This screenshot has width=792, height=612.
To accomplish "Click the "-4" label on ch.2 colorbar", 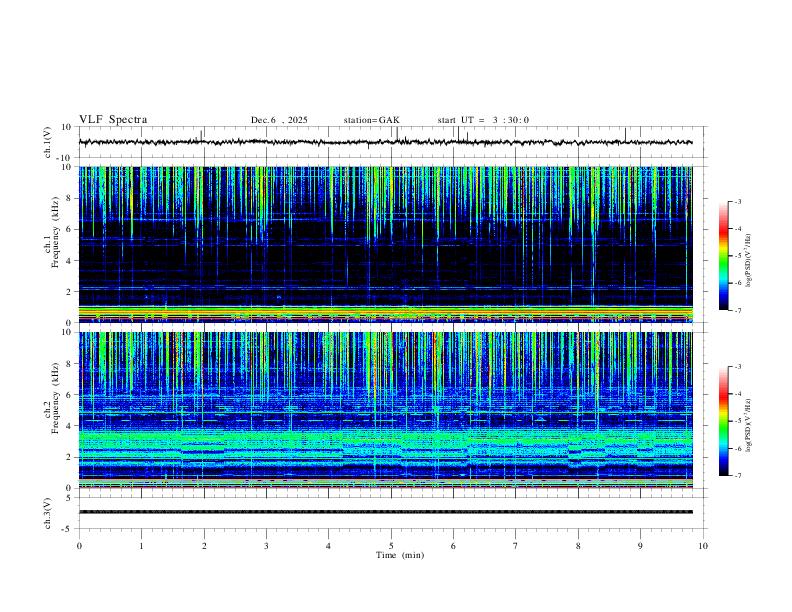I will tap(738, 394).
